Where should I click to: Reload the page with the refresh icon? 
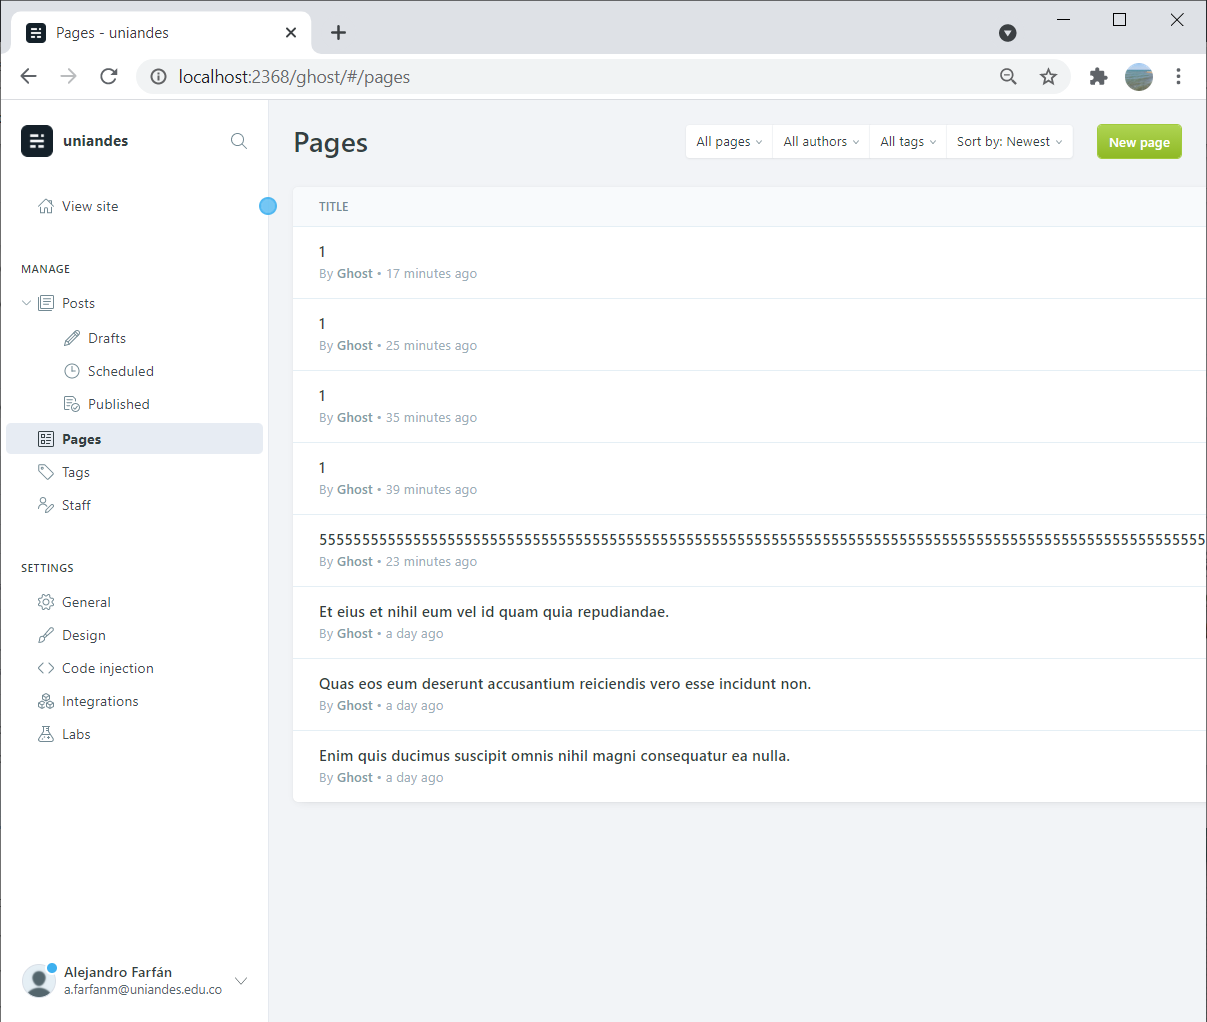click(x=109, y=77)
